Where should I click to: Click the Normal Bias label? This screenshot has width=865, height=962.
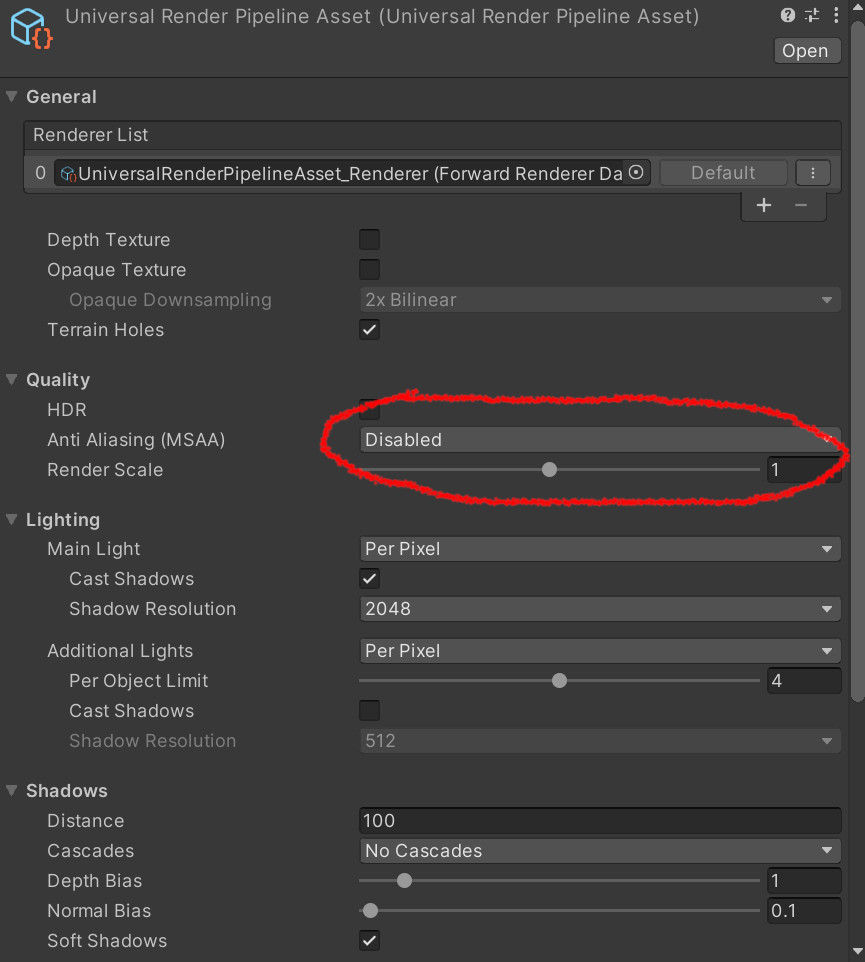pyautogui.click(x=99, y=910)
